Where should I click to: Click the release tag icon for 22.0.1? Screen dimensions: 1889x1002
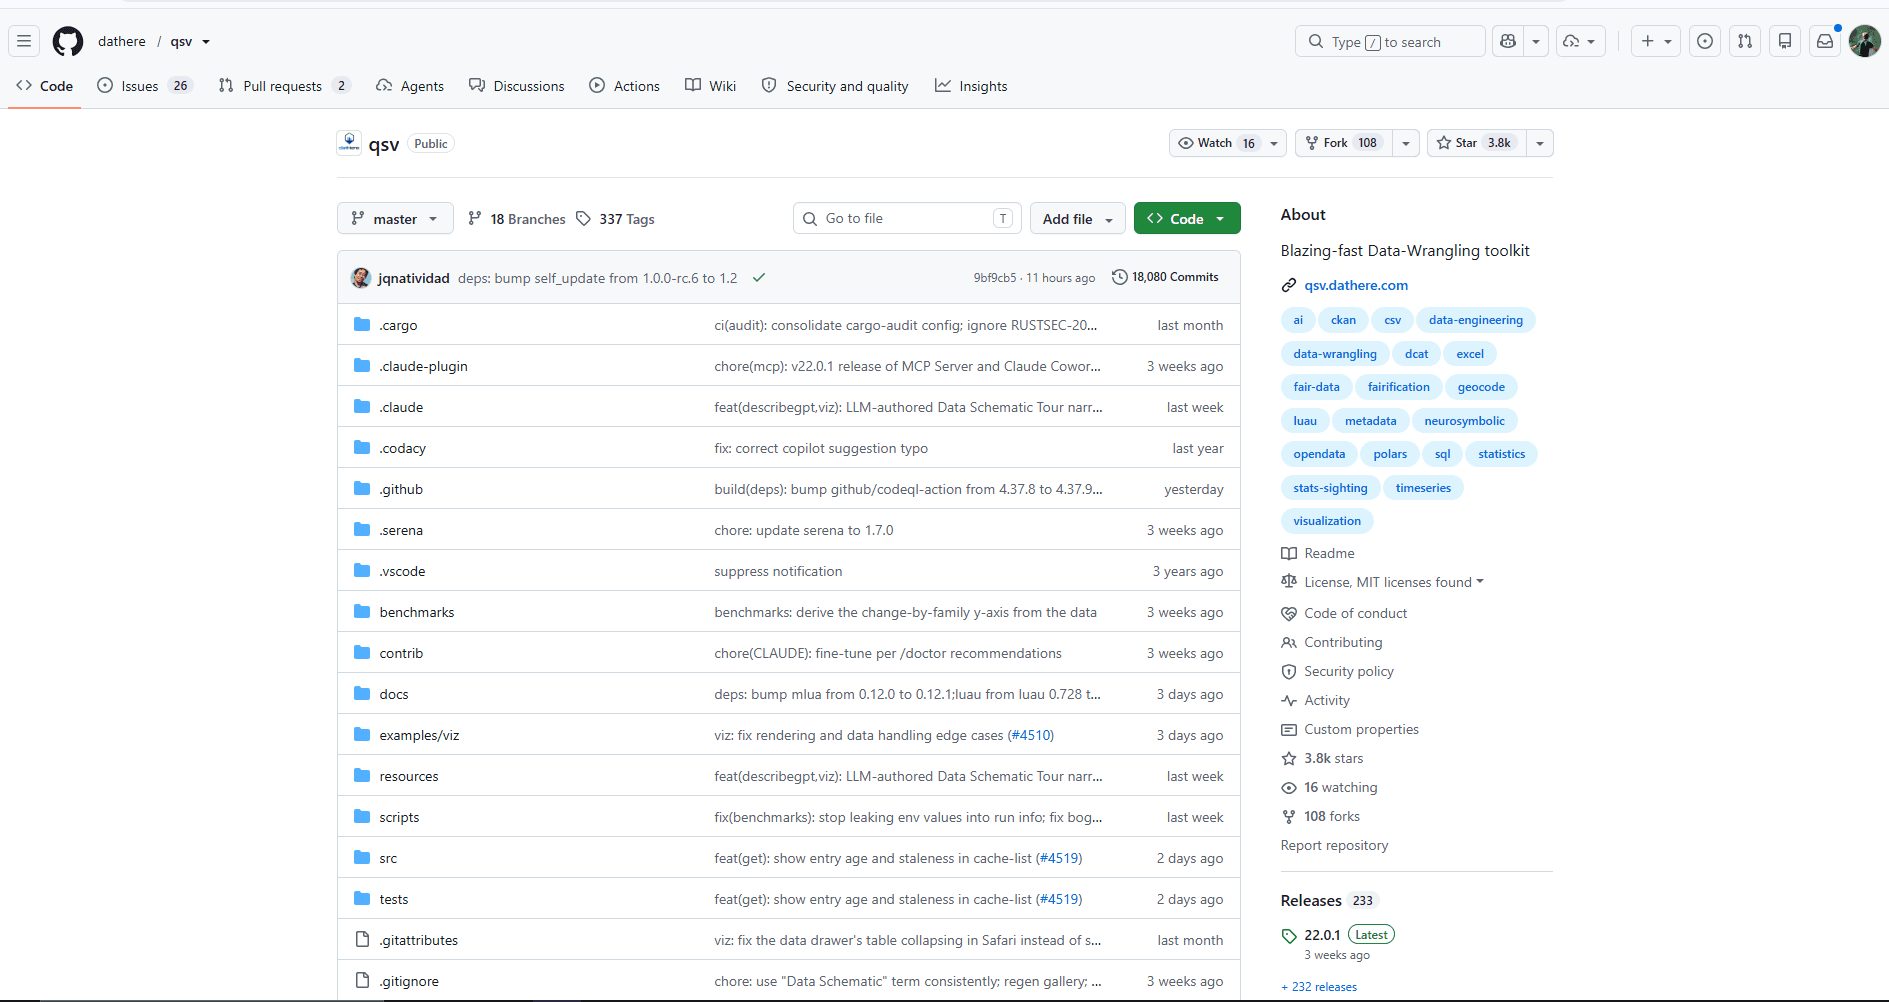(1289, 936)
